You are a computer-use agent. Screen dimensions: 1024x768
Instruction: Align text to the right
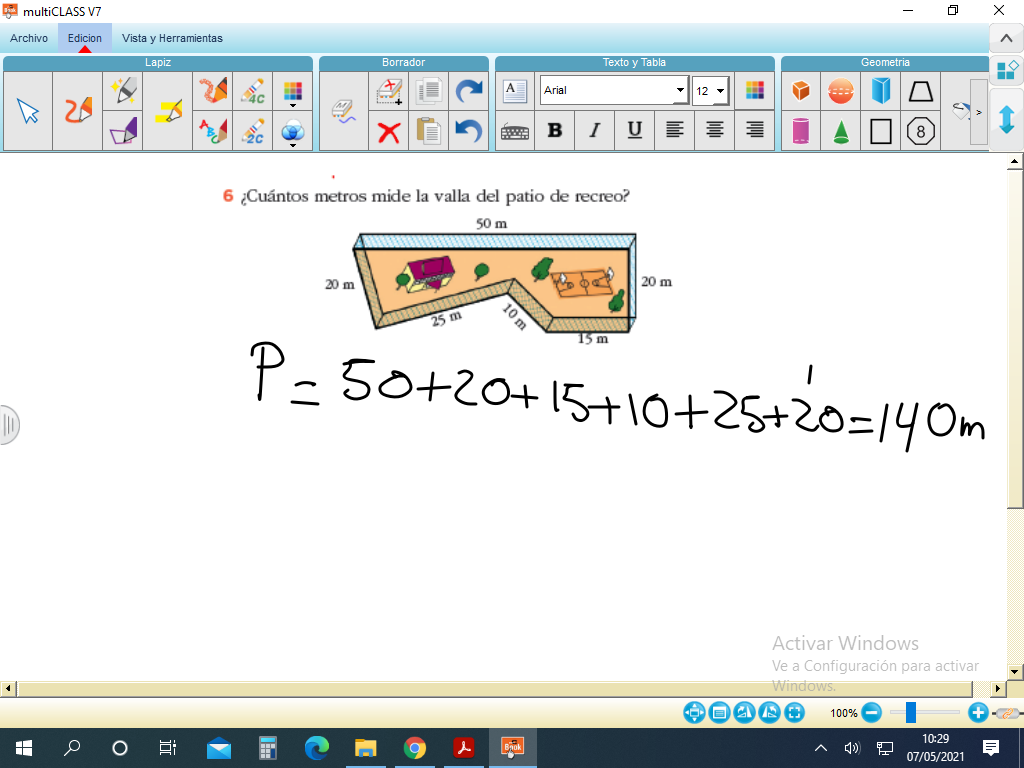coord(754,131)
